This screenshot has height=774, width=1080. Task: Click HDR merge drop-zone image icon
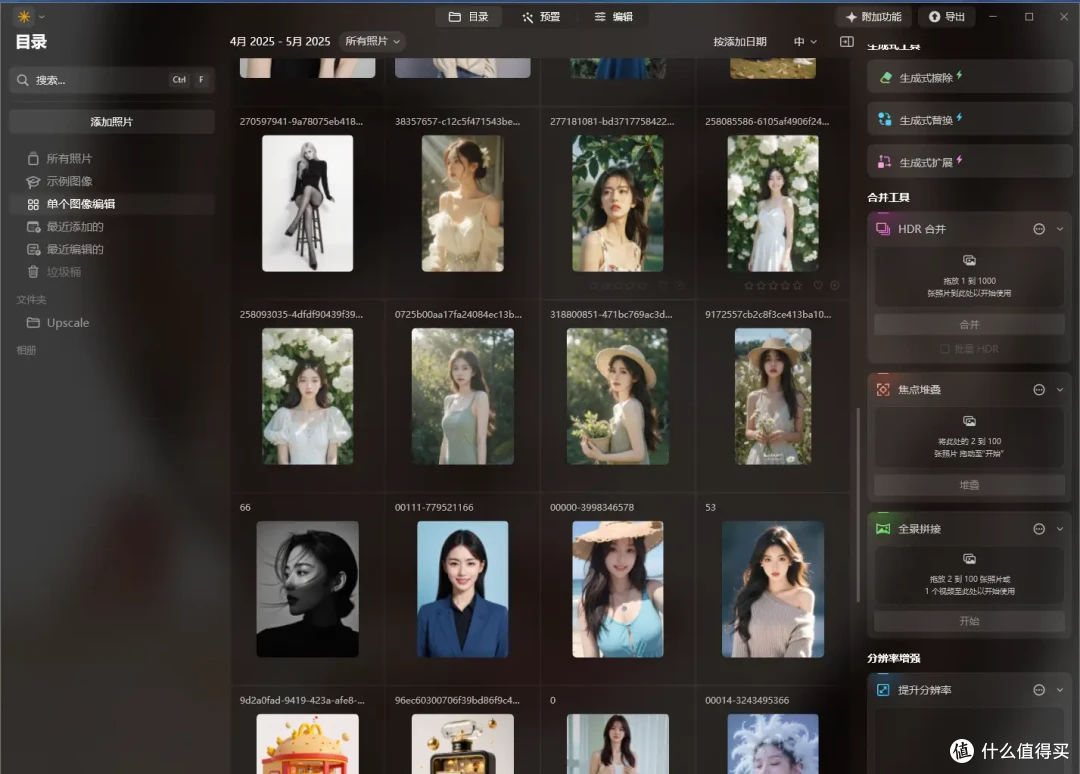(969, 260)
